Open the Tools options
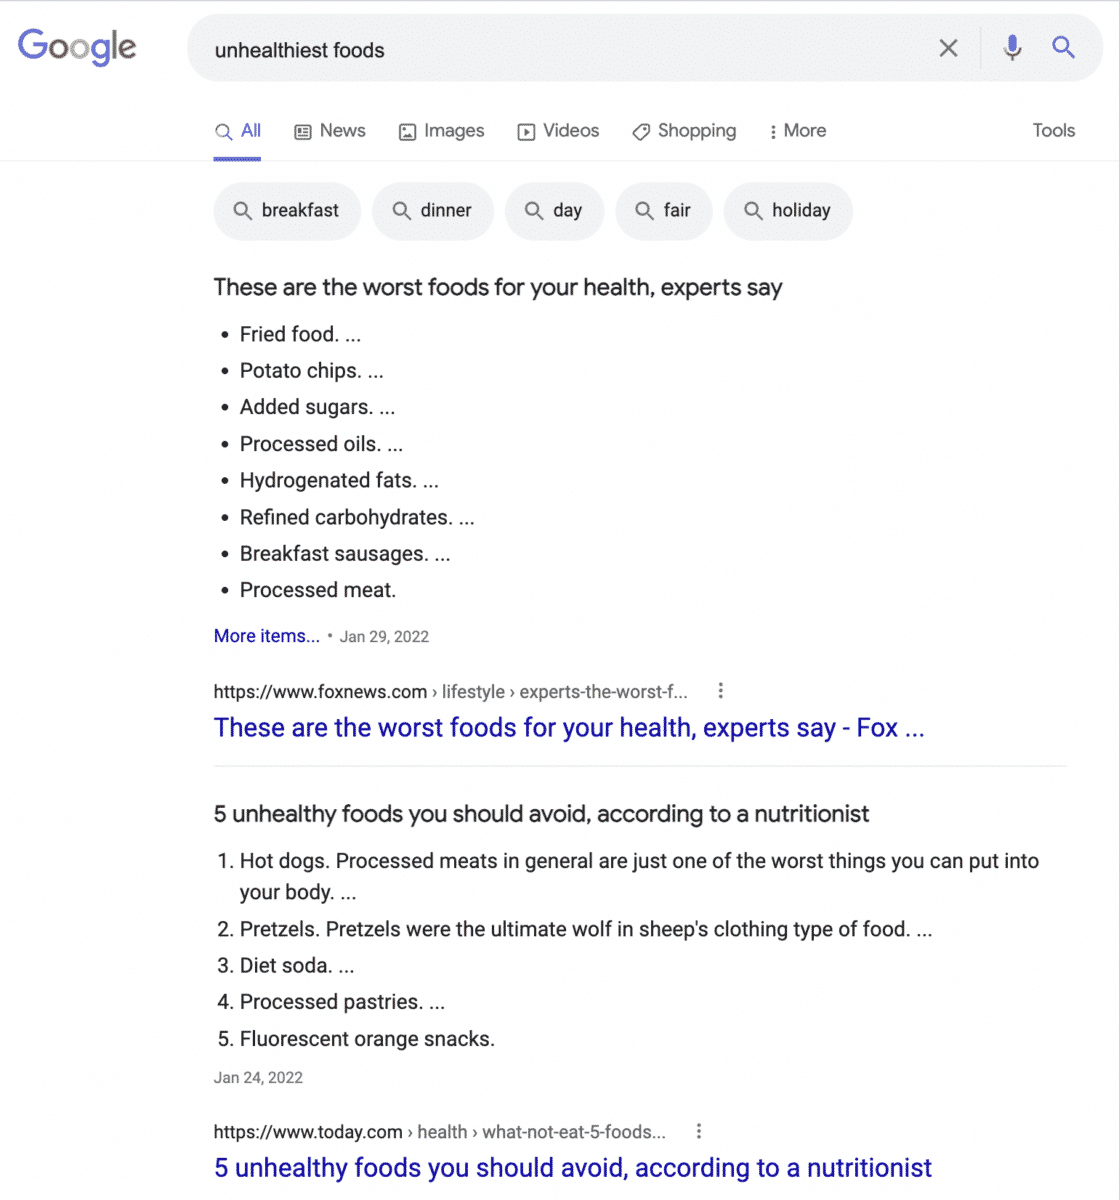1119x1200 pixels. coord(1053,131)
